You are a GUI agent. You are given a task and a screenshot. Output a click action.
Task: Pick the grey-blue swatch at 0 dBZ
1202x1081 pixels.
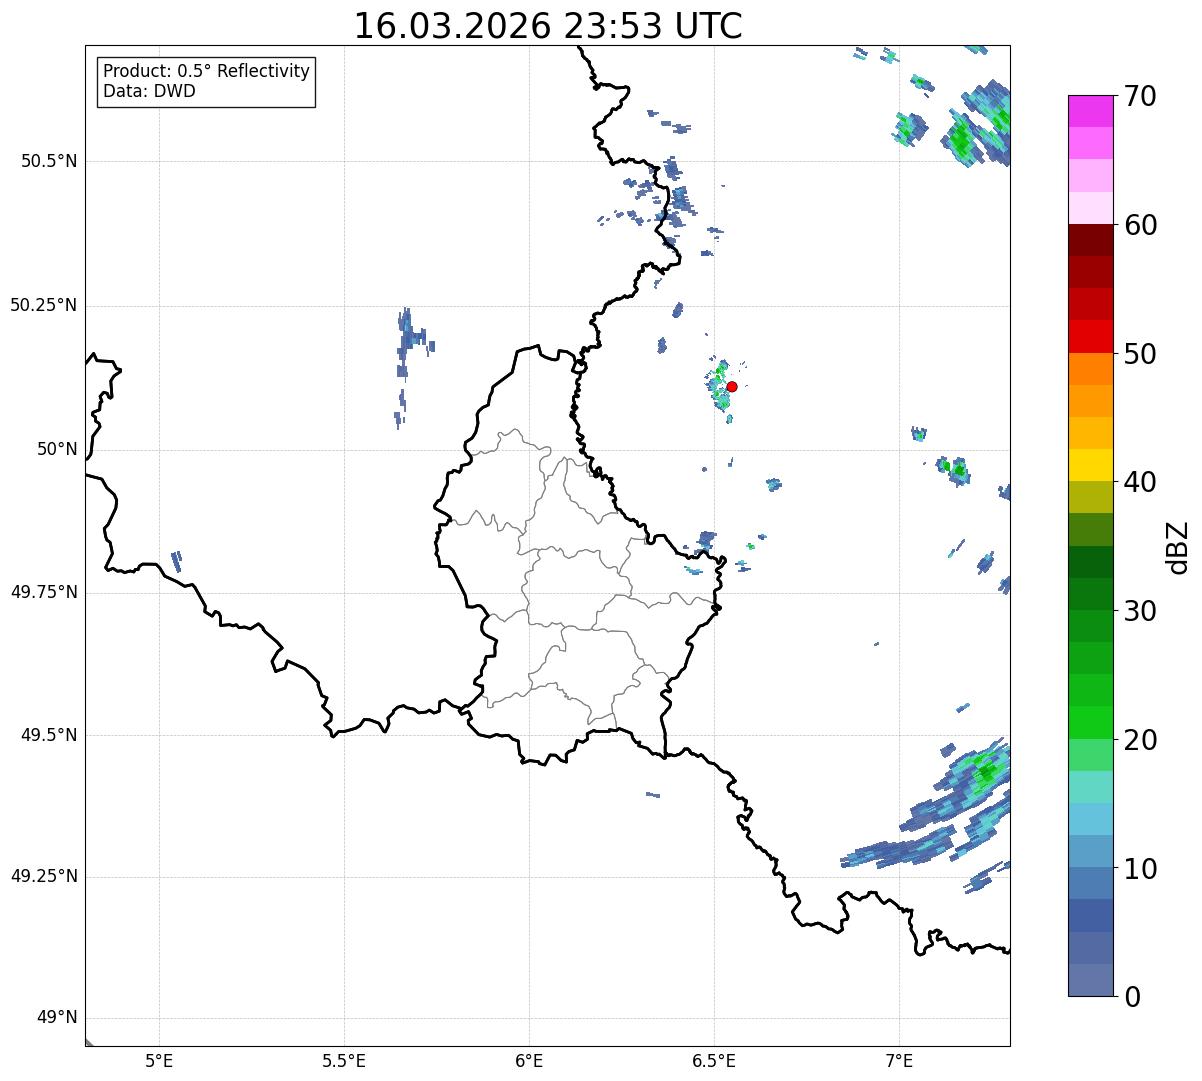point(1090,980)
